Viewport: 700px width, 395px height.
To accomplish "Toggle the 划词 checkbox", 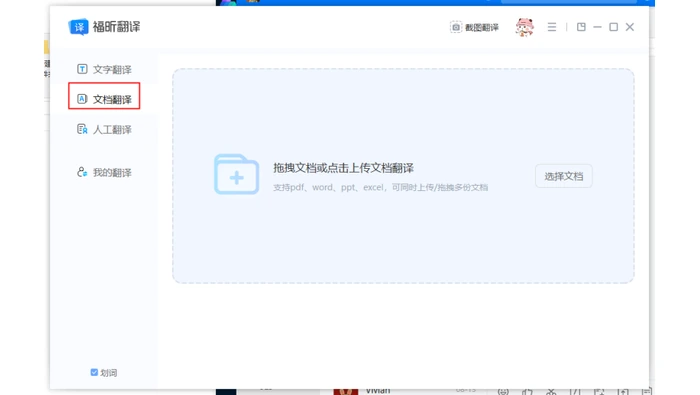I will click(94, 372).
